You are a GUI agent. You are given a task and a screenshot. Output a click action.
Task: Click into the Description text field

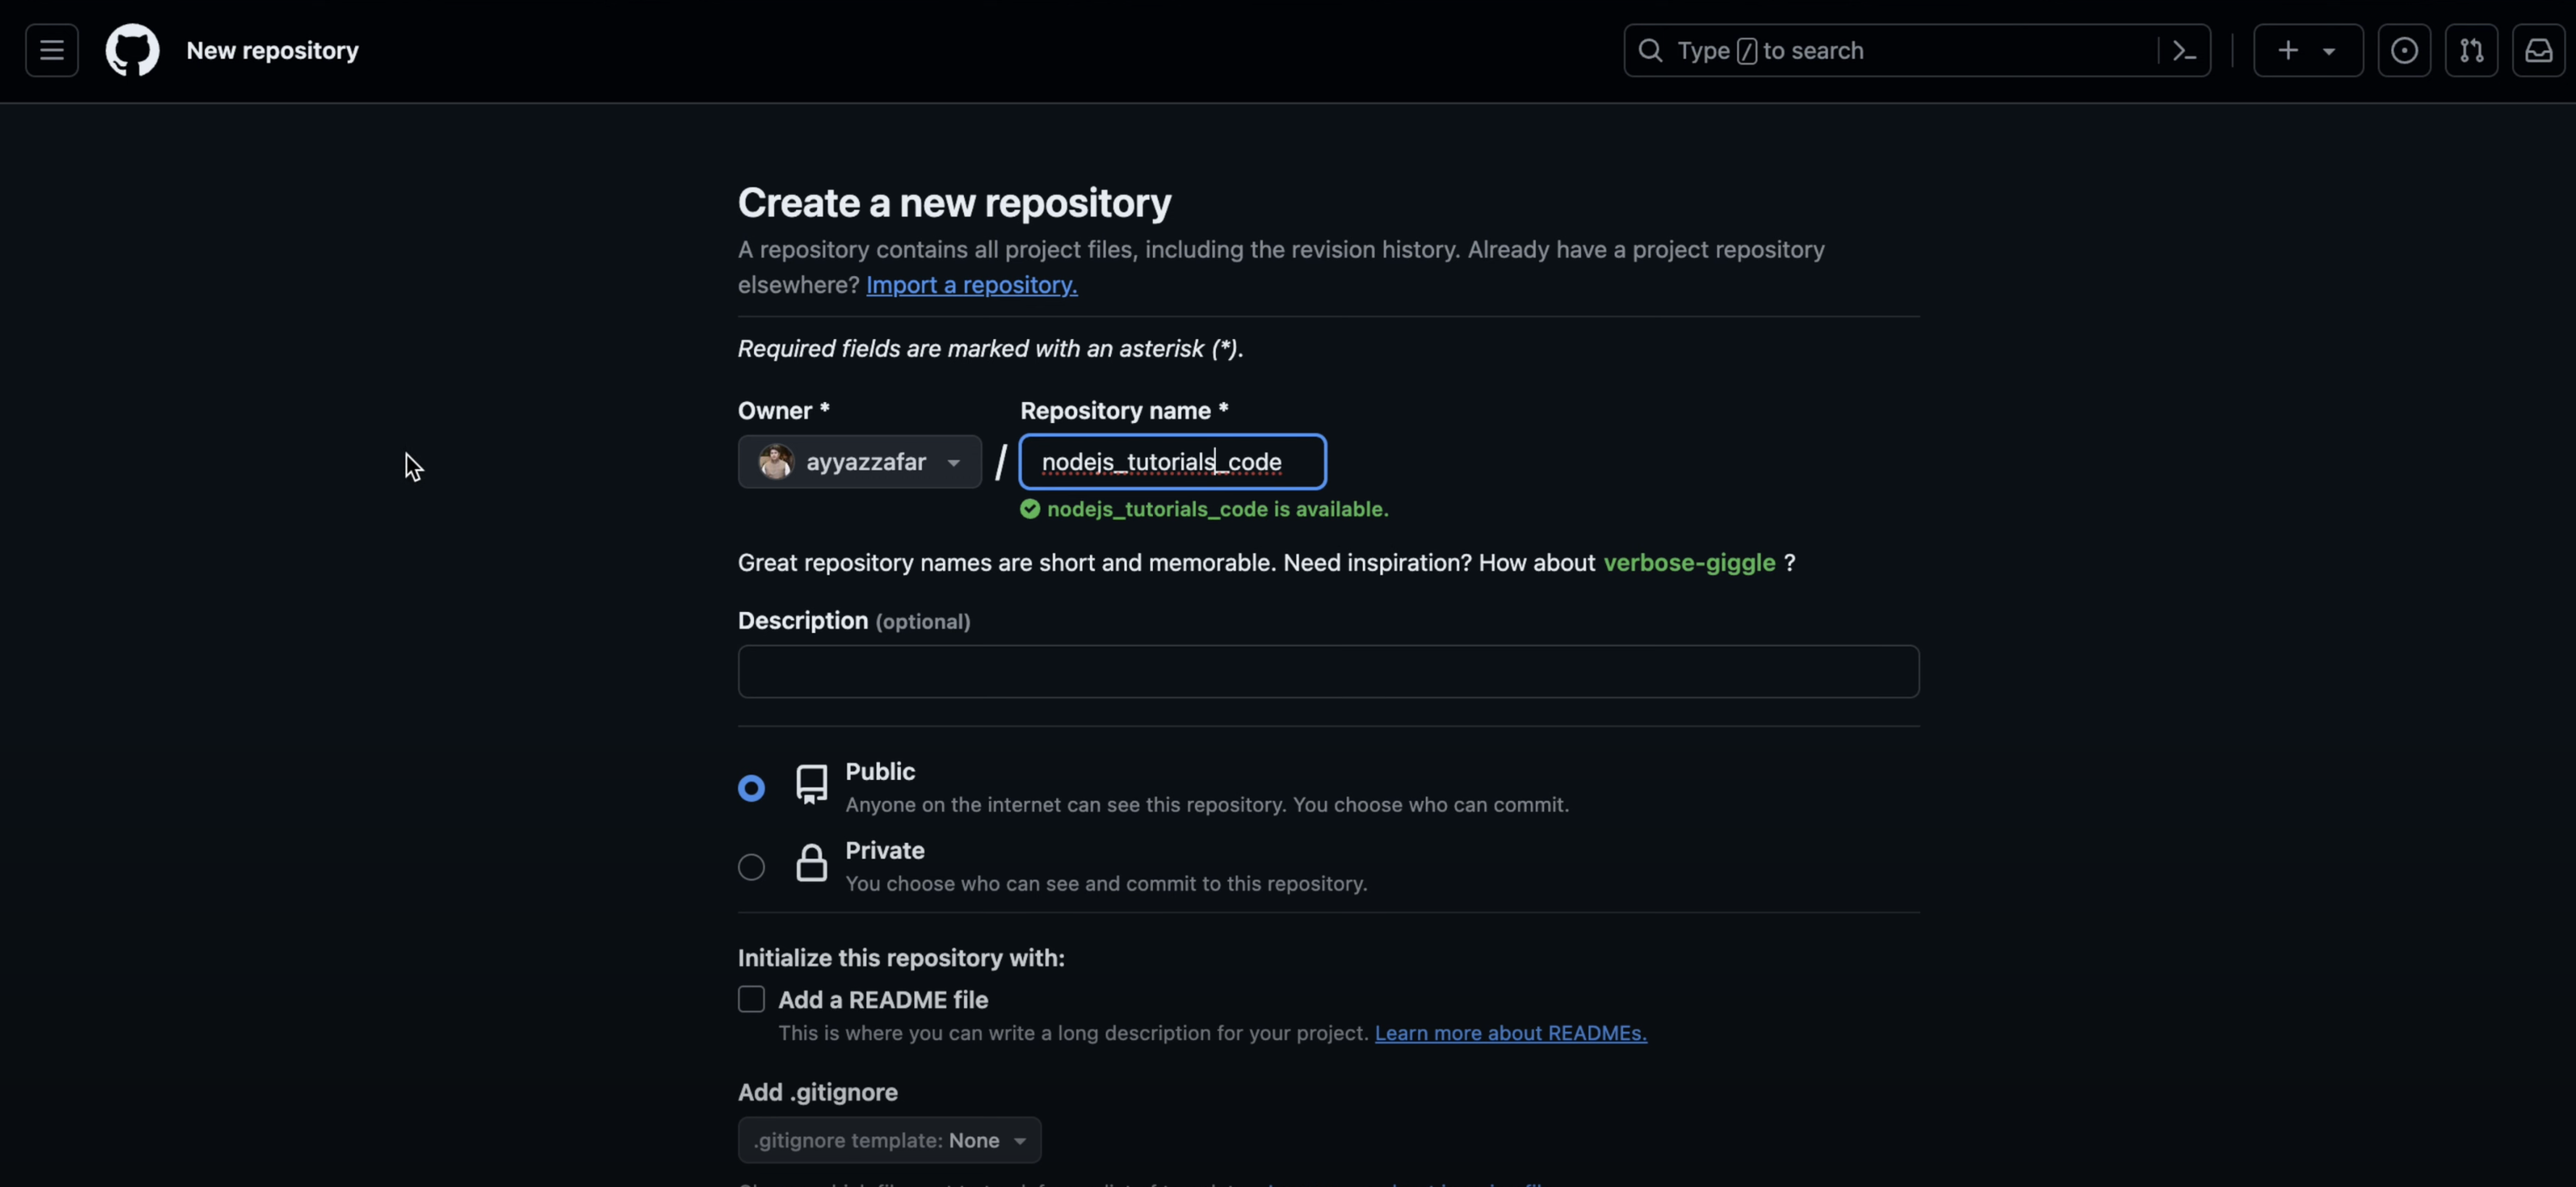pos(1328,671)
